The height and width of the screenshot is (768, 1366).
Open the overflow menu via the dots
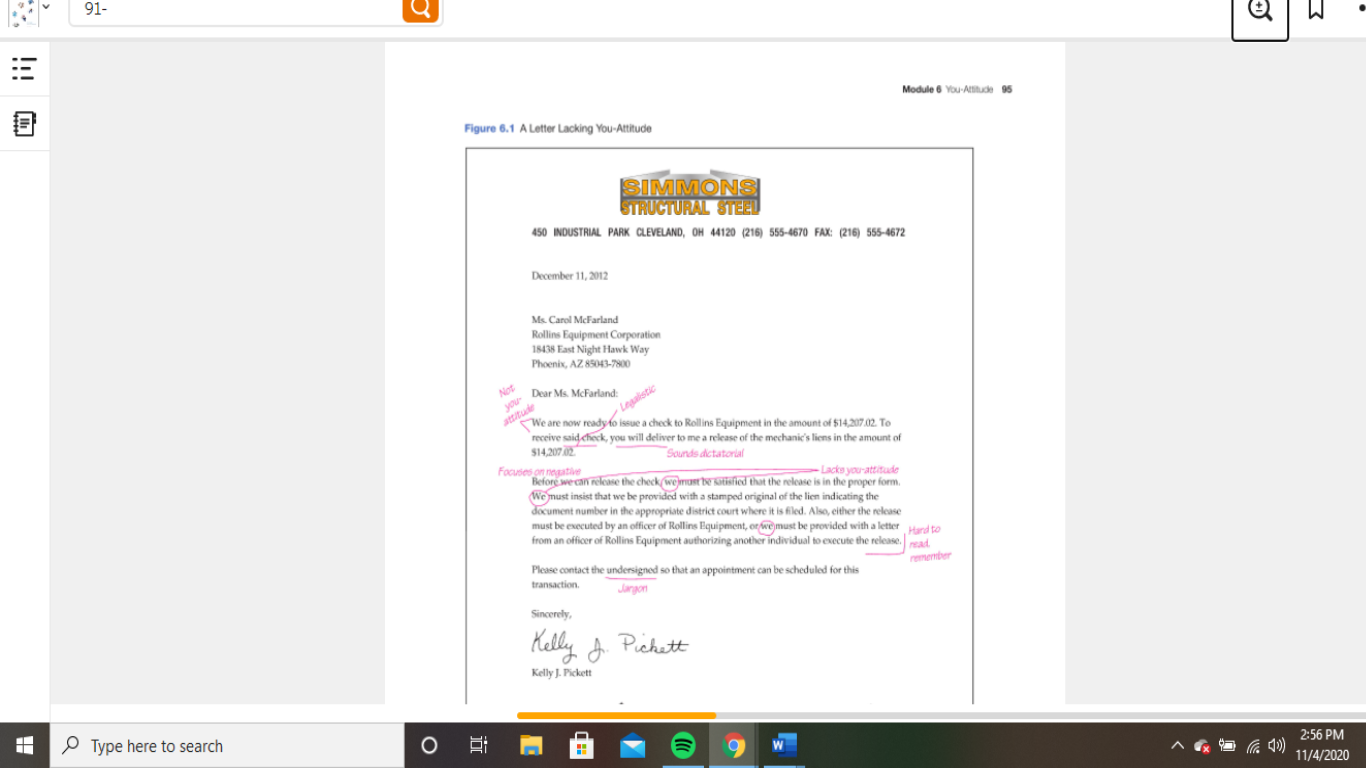click(1361, 8)
